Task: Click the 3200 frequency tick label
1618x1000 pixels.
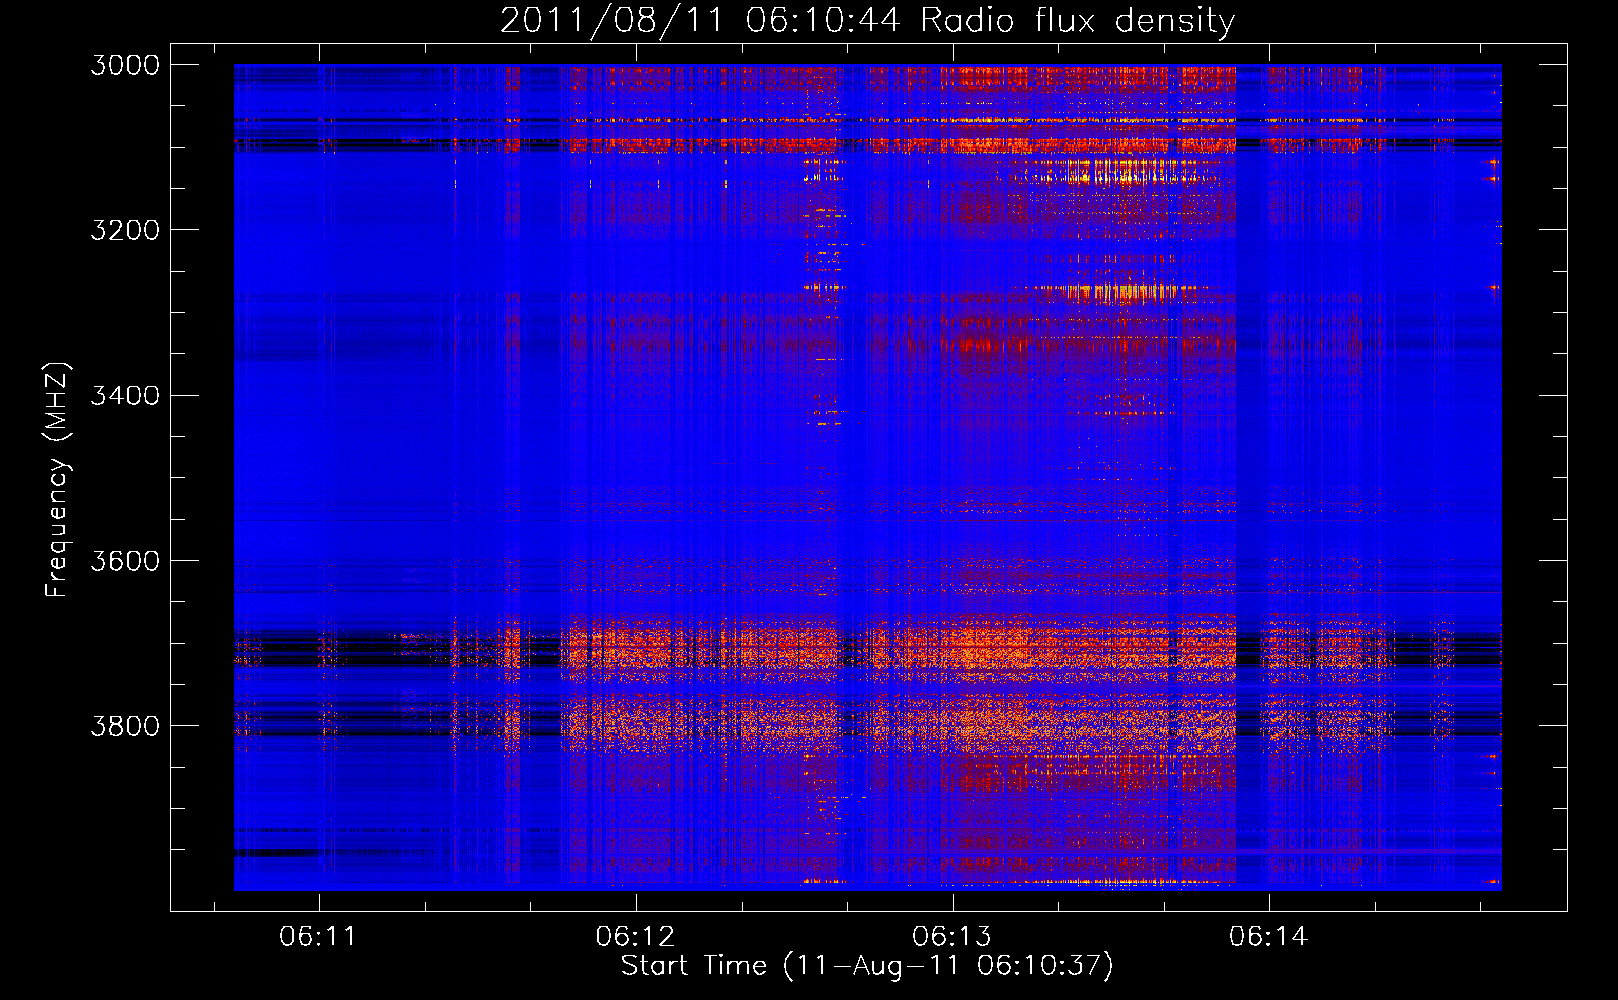Action: click(125, 230)
